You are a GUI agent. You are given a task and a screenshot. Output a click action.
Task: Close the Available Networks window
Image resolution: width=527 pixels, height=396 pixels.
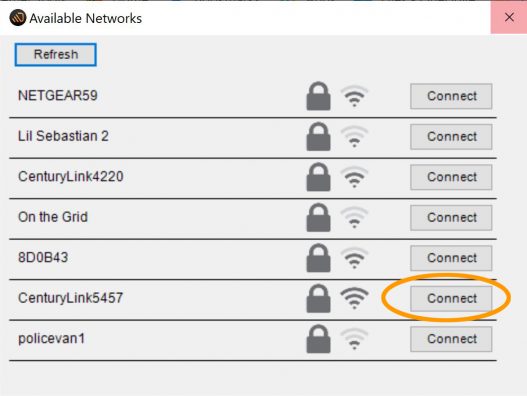[x=509, y=17]
